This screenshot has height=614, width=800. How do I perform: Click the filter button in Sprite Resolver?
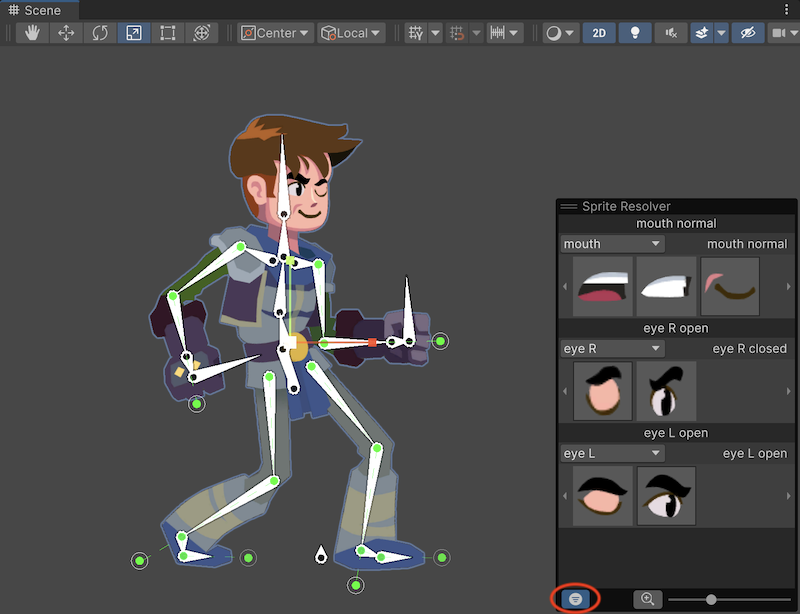pyautogui.click(x=575, y=598)
